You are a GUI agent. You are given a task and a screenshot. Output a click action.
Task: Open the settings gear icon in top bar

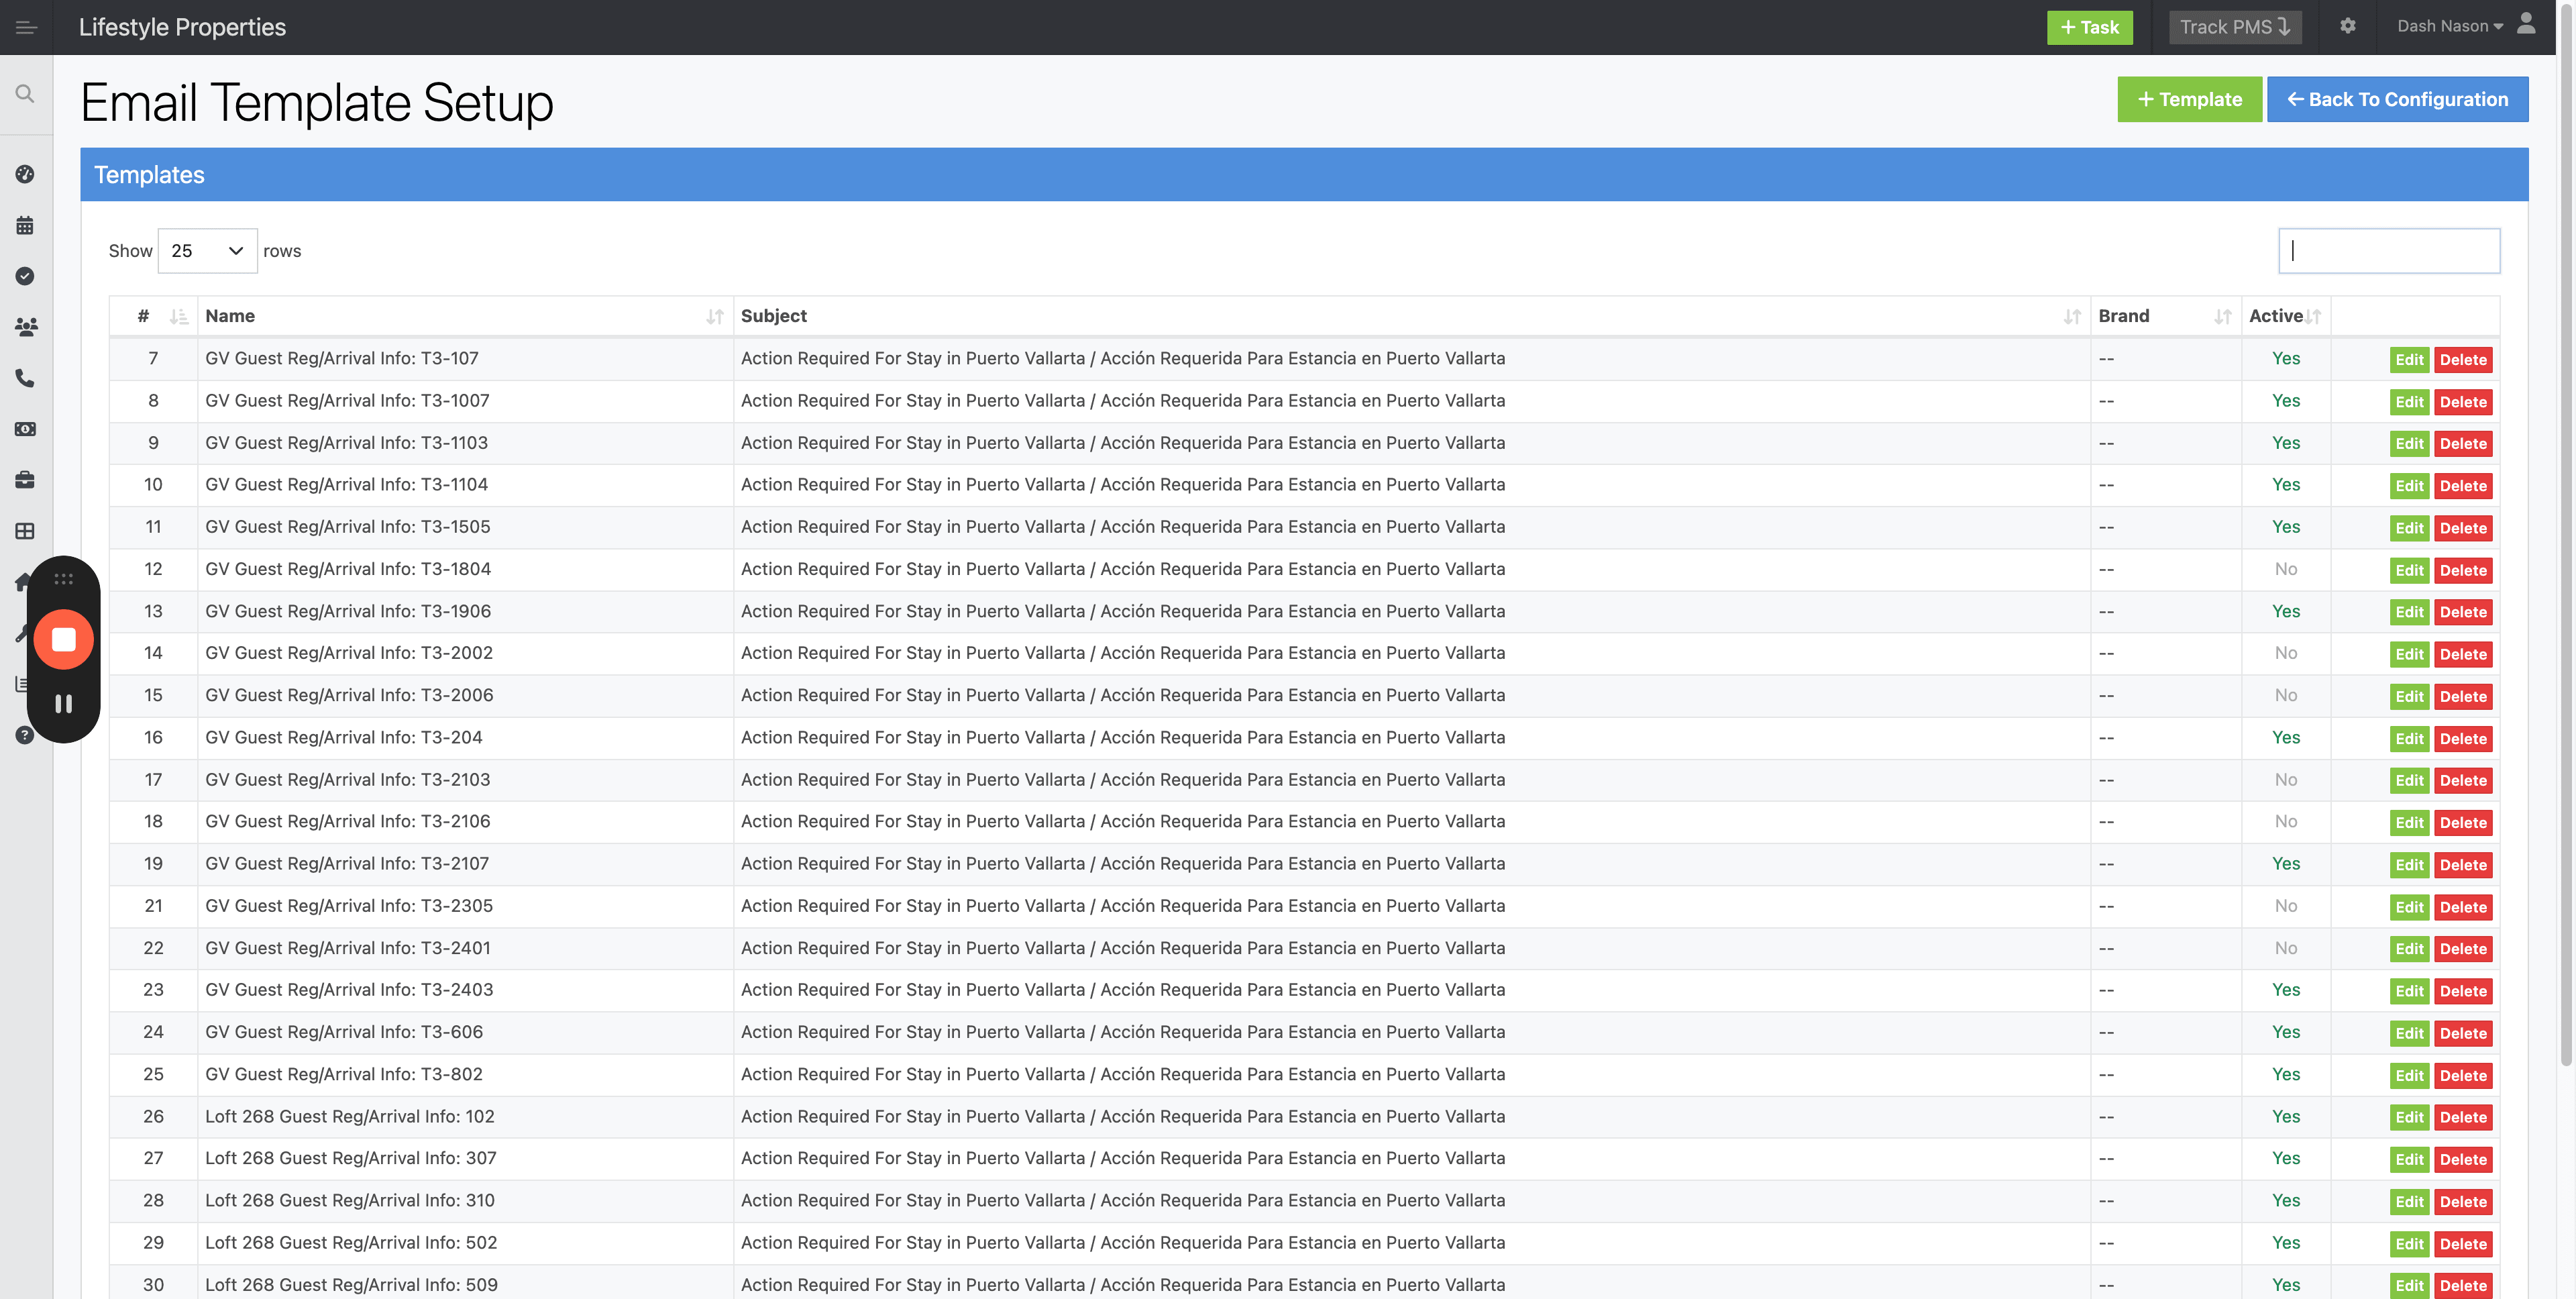click(2347, 26)
